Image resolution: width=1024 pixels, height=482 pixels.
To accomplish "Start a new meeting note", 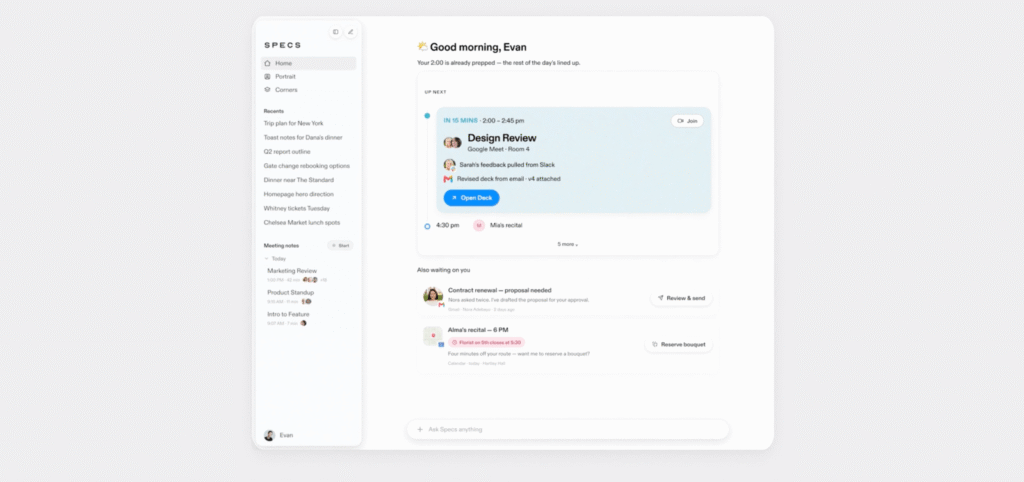I will 340,246.
